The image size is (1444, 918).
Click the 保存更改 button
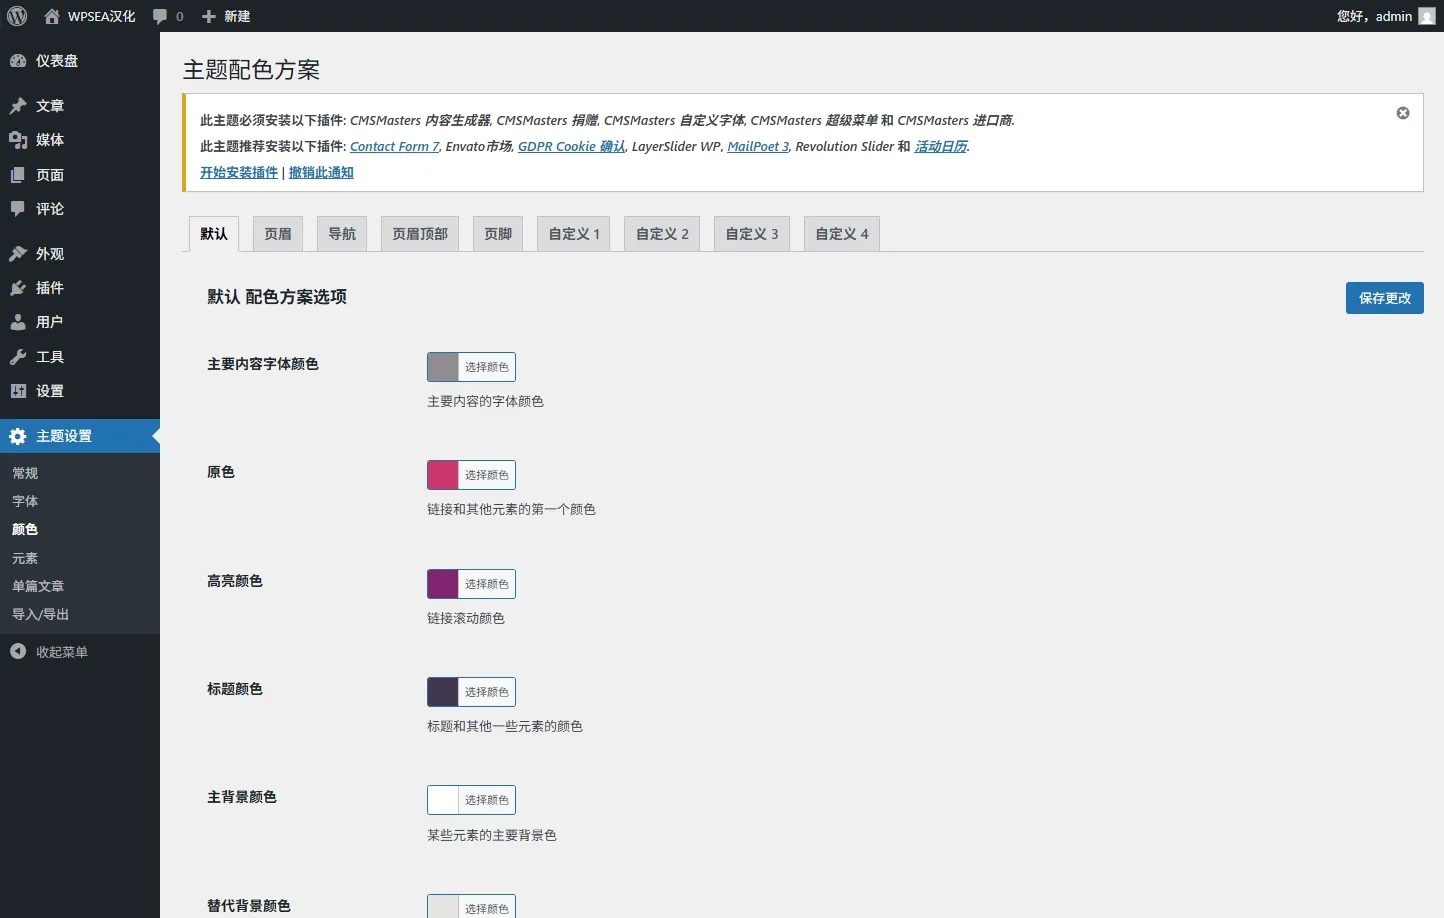1384,298
